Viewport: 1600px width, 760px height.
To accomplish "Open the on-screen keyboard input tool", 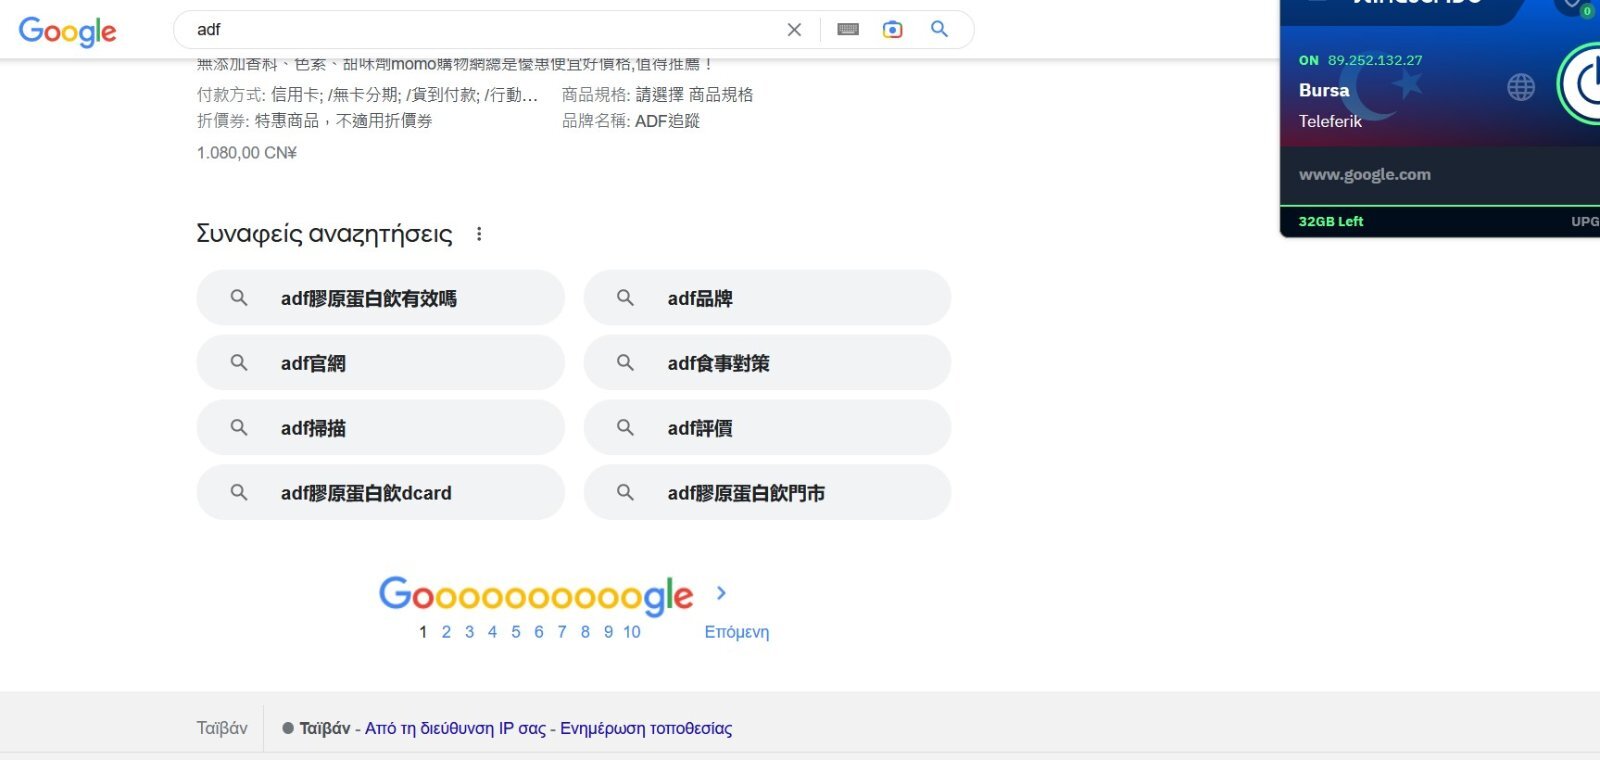I will pyautogui.click(x=848, y=30).
